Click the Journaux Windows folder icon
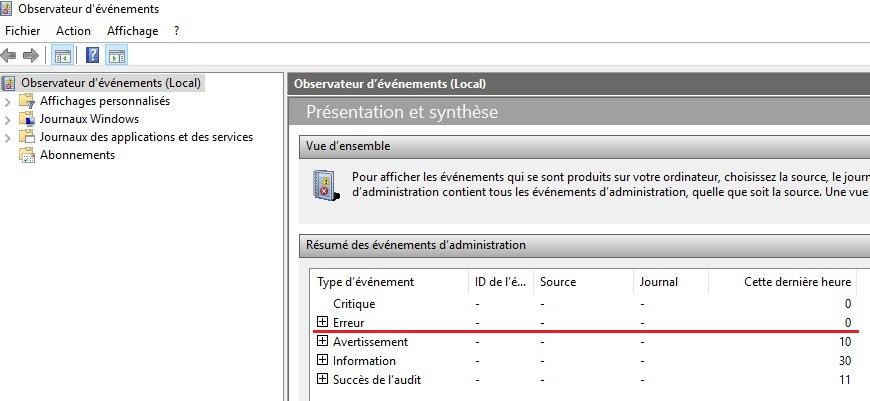This screenshot has width=870, height=401. pyautogui.click(x=28, y=119)
